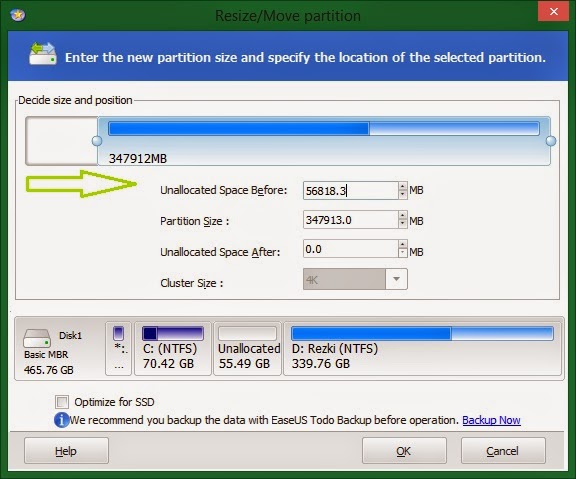The image size is (576, 479).
Task: Increase Unallocated Space After with up arrow
Action: pos(403,245)
